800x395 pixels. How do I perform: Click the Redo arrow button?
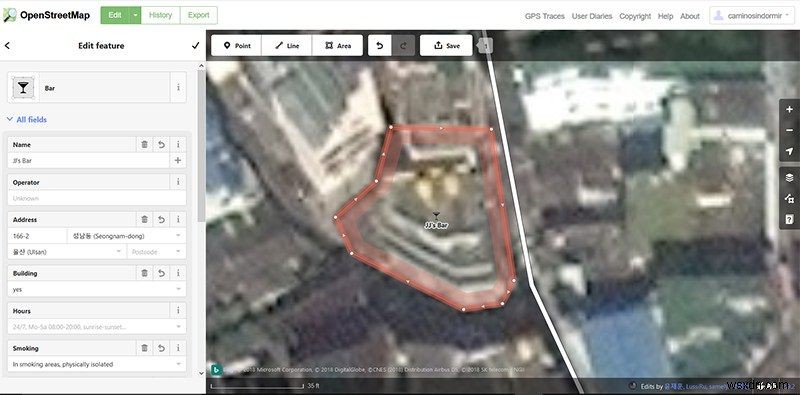tap(404, 45)
